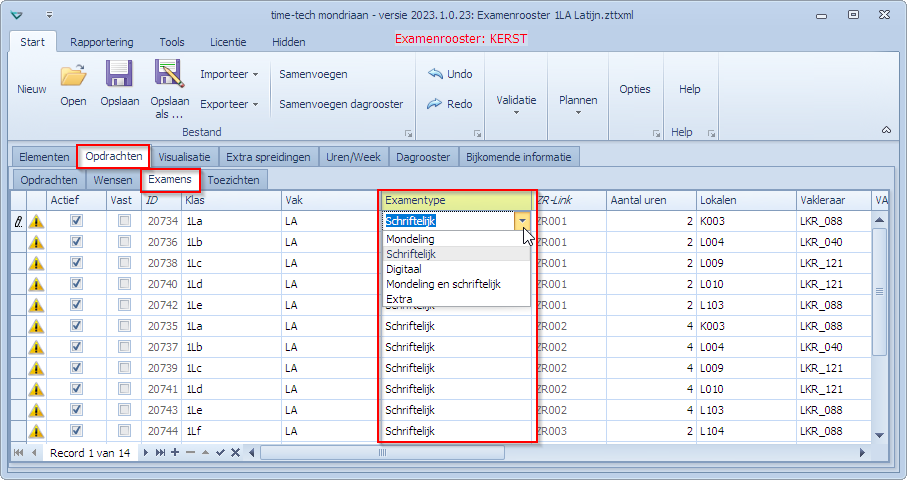Open the Exporteer dropdown
The width and height of the screenshot is (907, 480).
(x=229, y=104)
